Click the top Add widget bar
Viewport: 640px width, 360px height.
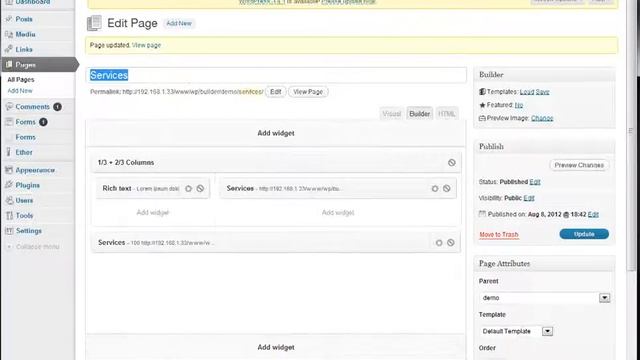click(276, 133)
